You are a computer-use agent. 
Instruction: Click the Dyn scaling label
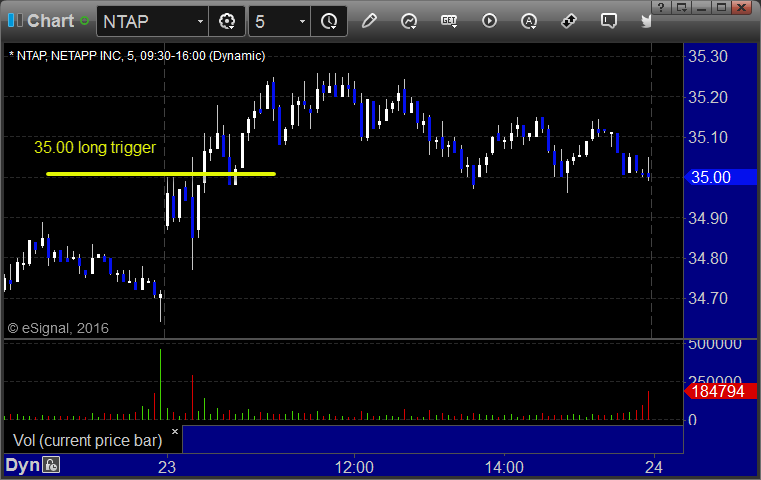[22, 465]
